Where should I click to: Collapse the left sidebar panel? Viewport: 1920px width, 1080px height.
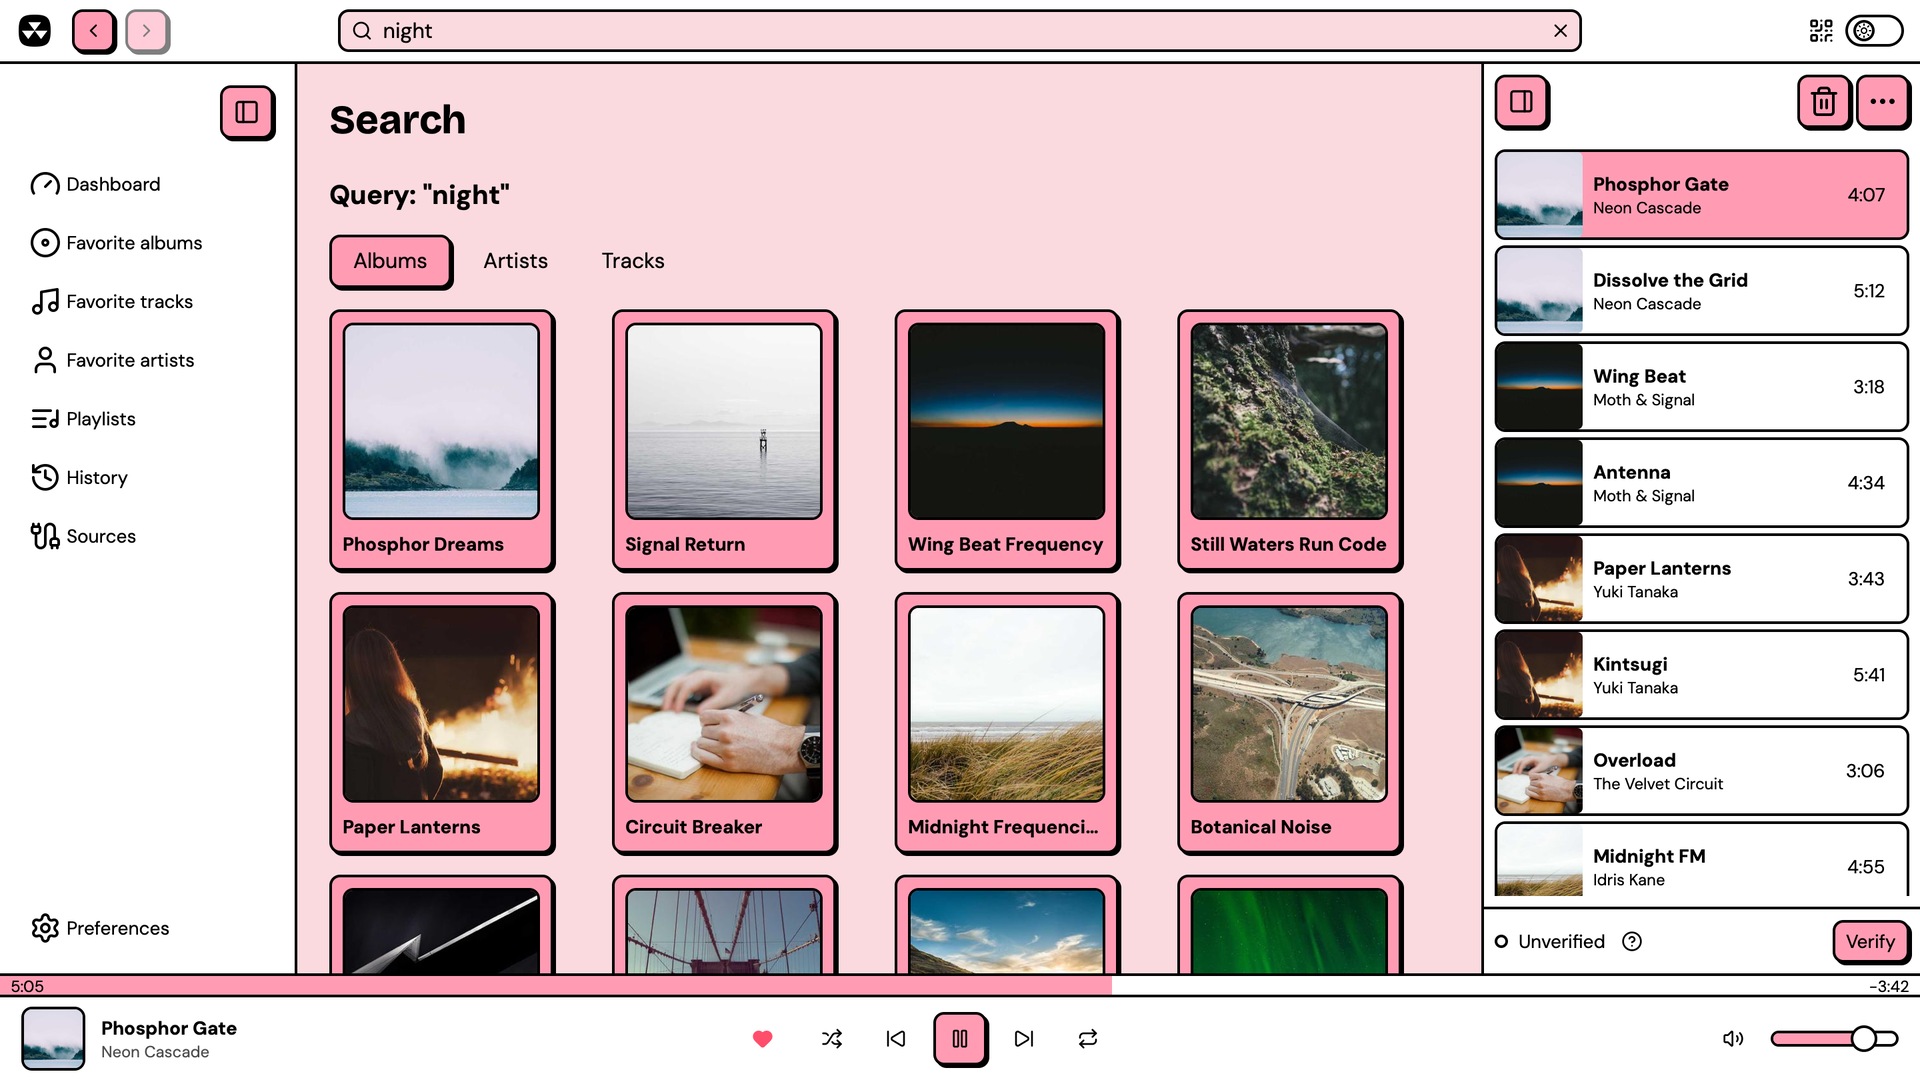(x=247, y=112)
